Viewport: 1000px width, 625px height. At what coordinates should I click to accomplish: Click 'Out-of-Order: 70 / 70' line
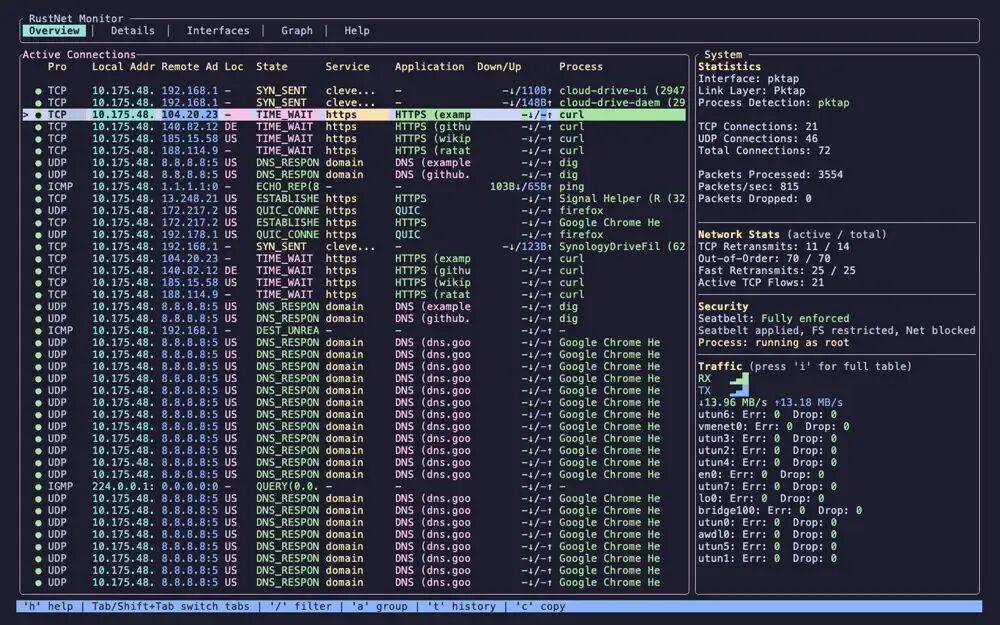tap(764, 259)
